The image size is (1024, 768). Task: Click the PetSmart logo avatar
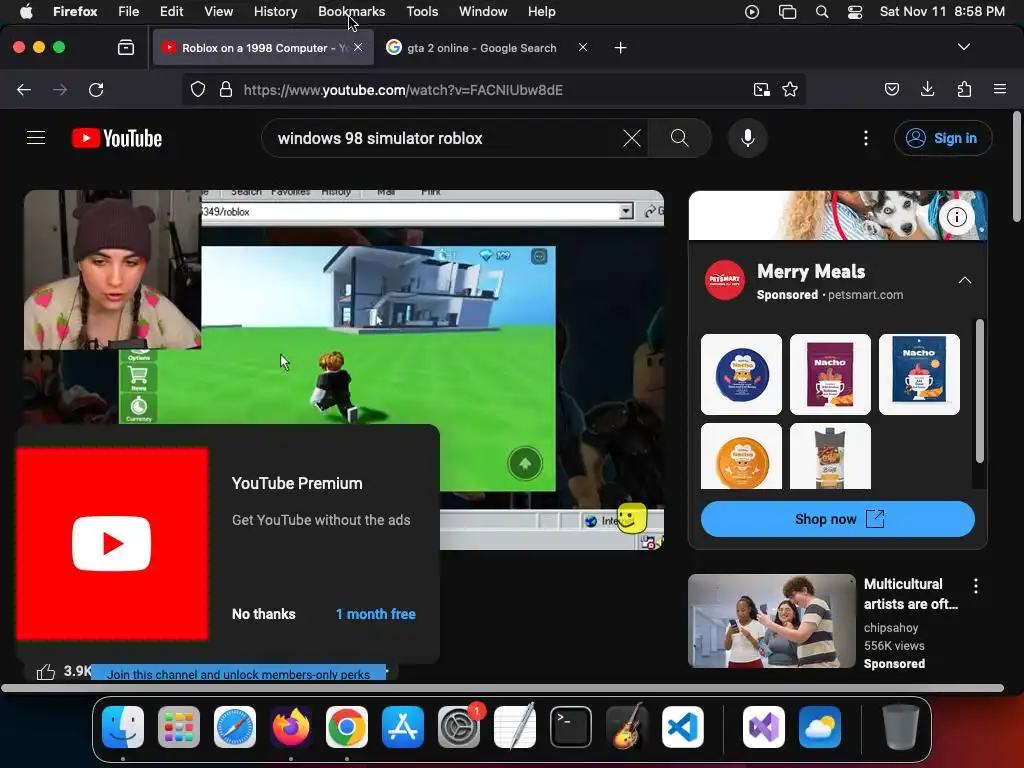(x=725, y=280)
